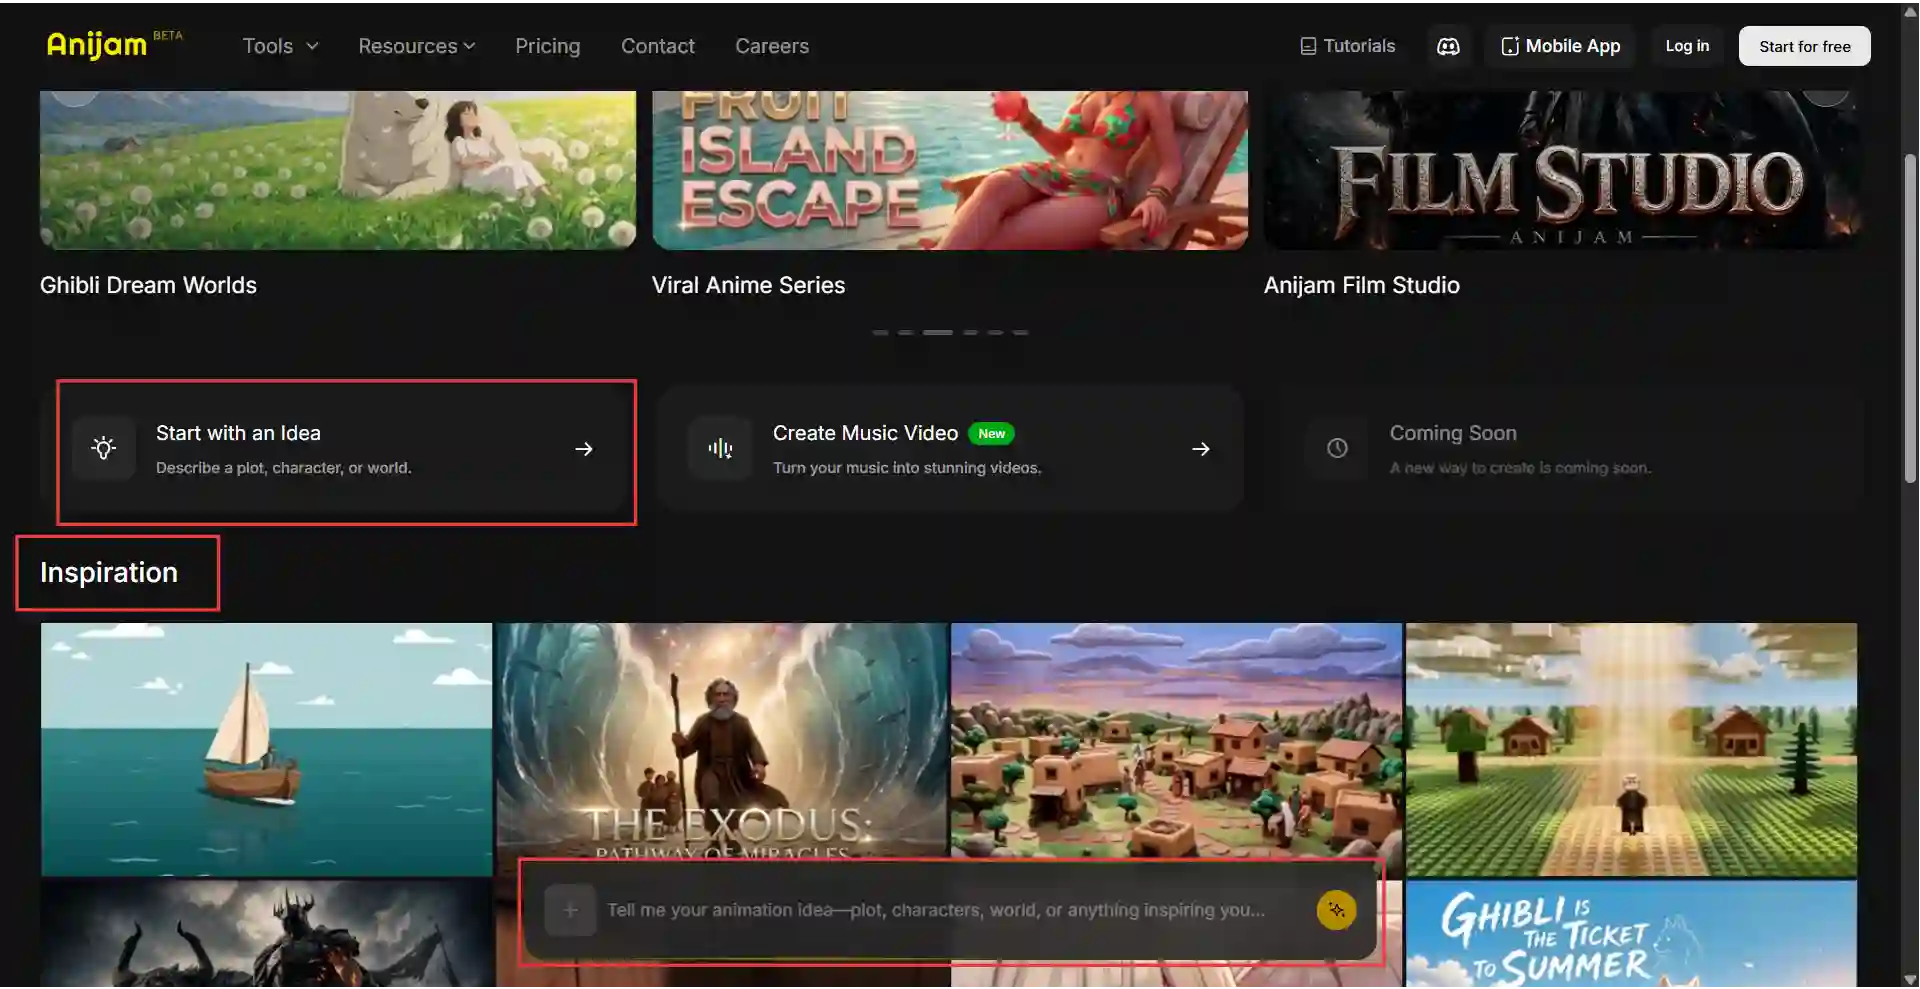Click the Mobile App button
The height and width of the screenshot is (989, 1920).
pyautogui.click(x=1560, y=46)
